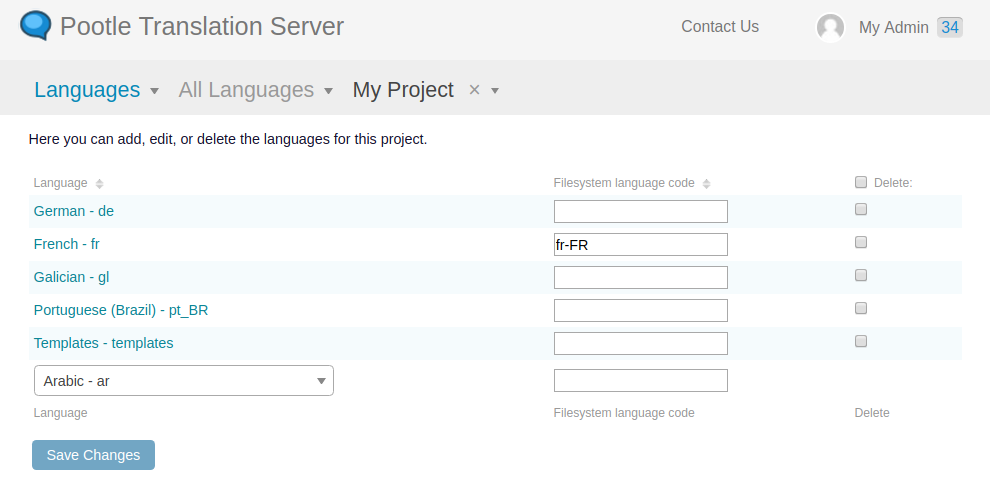Focus Galician filesystem code field
The width and height of the screenshot is (990, 489).
pos(641,277)
